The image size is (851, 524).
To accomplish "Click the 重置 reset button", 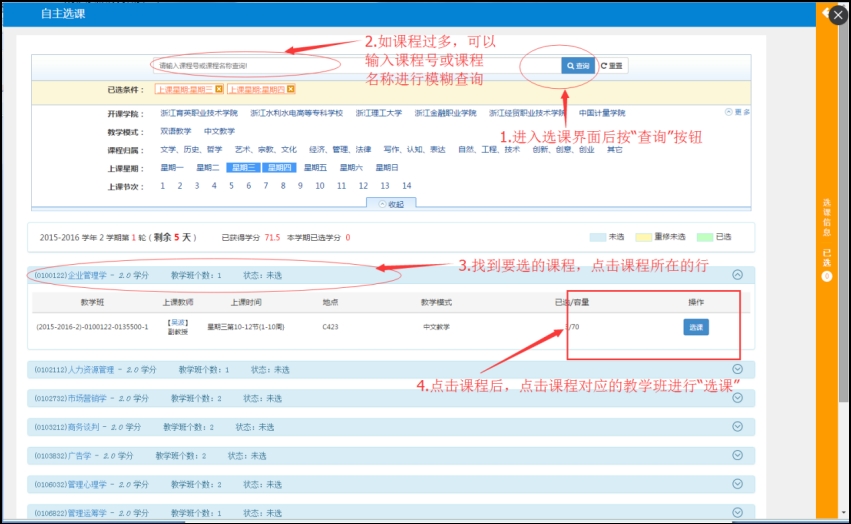I will click(612, 66).
